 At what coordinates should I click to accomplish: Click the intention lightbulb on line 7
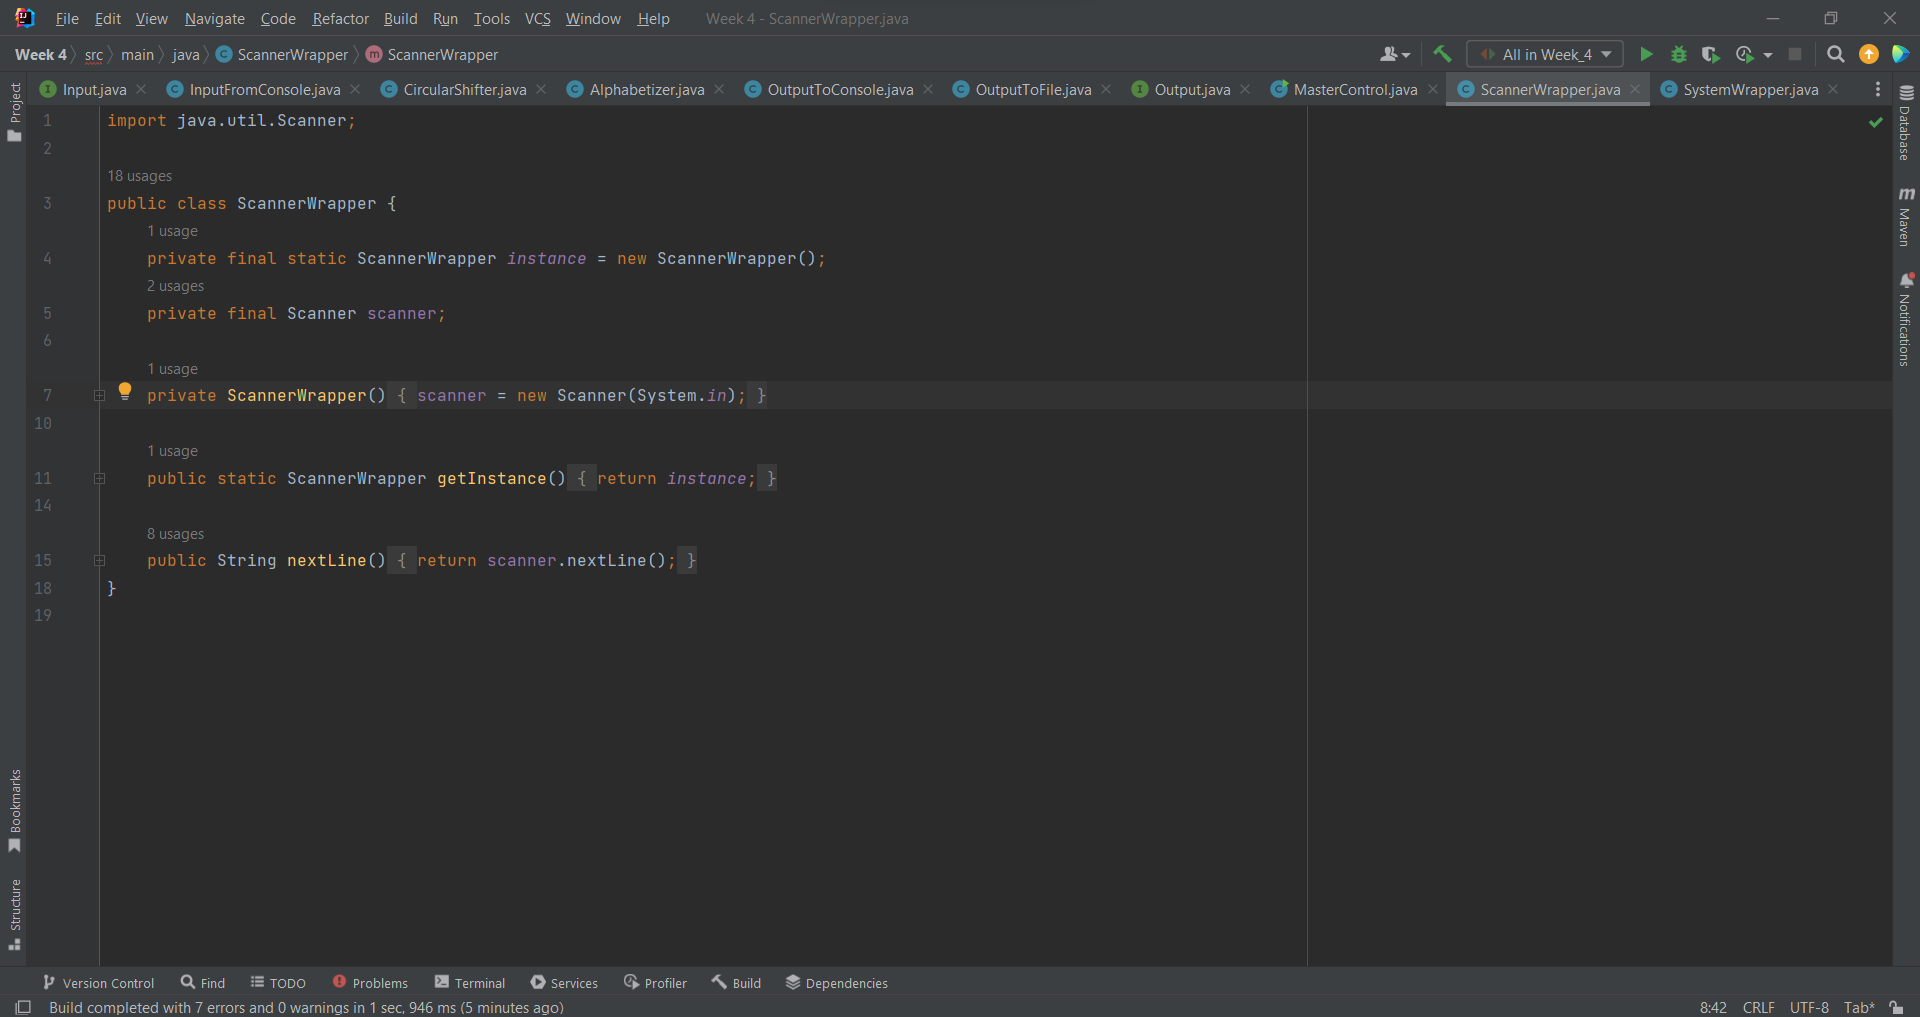click(x=125, y=392)
